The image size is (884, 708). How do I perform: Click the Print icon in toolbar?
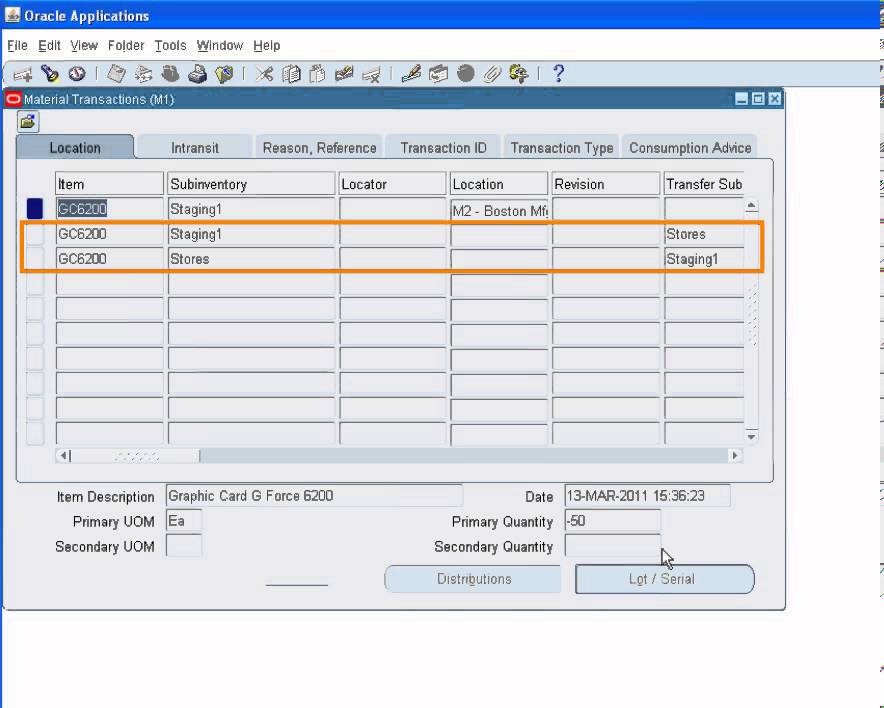click(x=197, y=74)
